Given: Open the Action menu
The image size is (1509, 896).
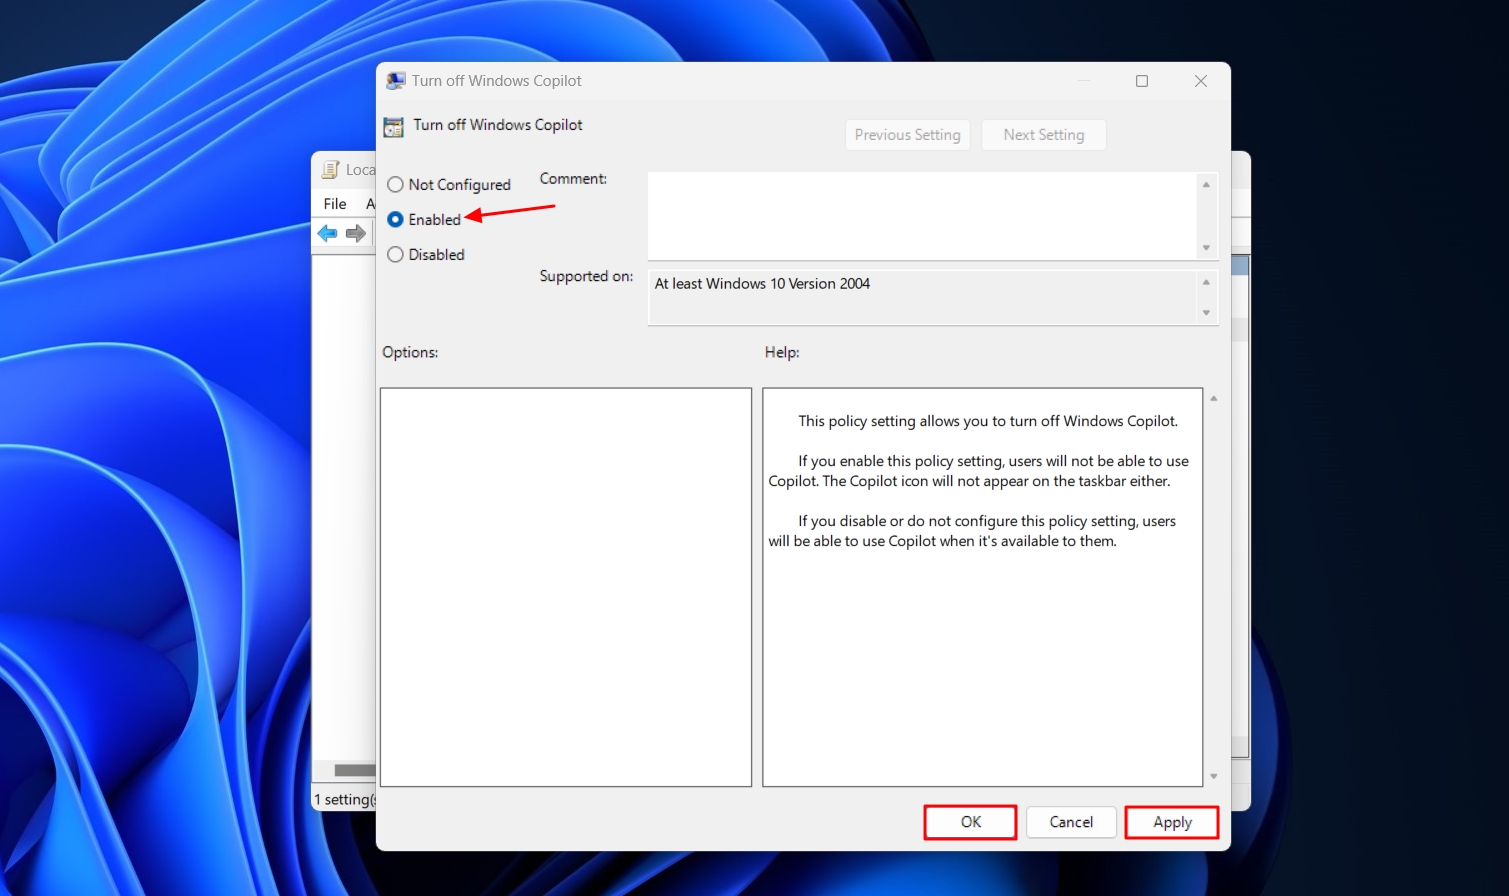Looking at the screenshot, I should [x=371, y=203].
